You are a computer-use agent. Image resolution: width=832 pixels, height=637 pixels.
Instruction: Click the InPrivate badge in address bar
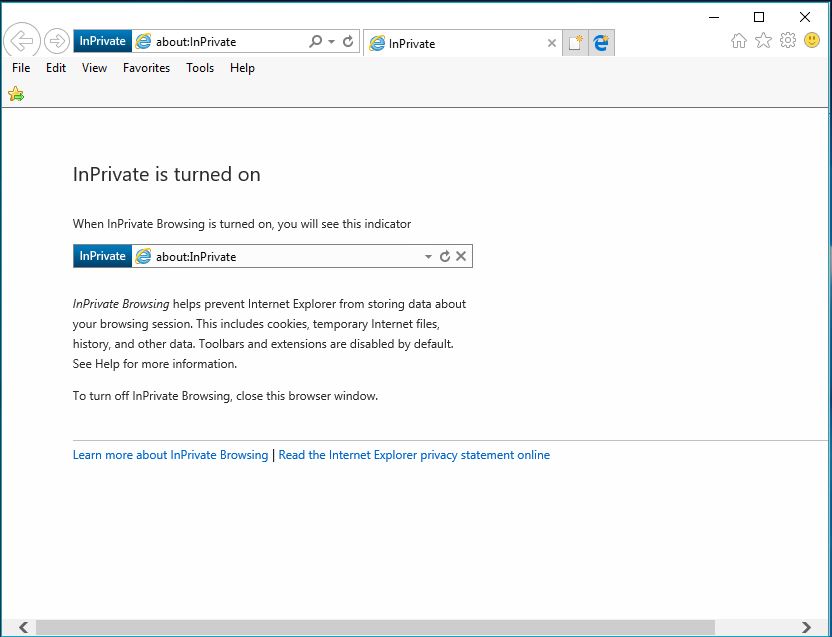click(x=102, y=41)
